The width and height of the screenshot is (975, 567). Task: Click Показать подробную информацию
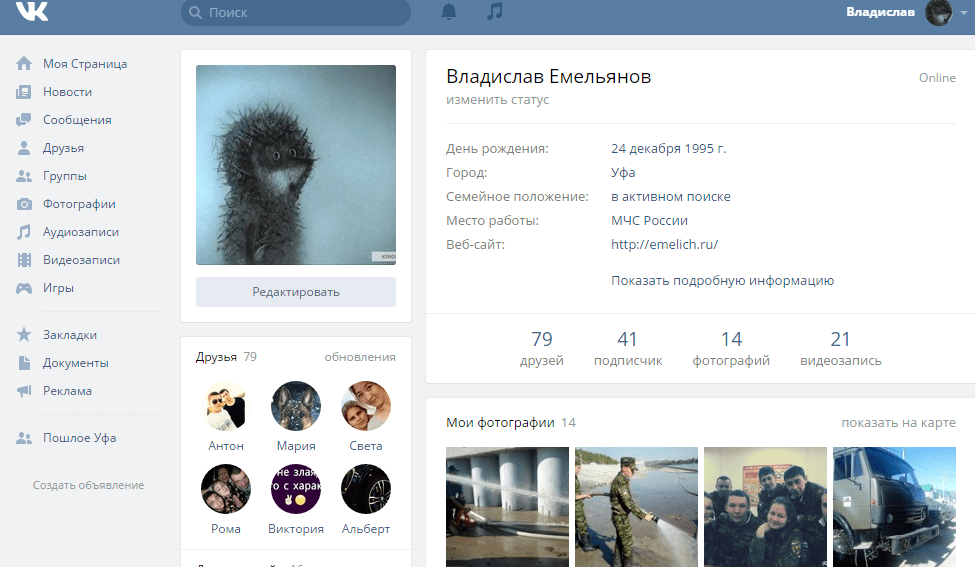(x=722, y=280)
